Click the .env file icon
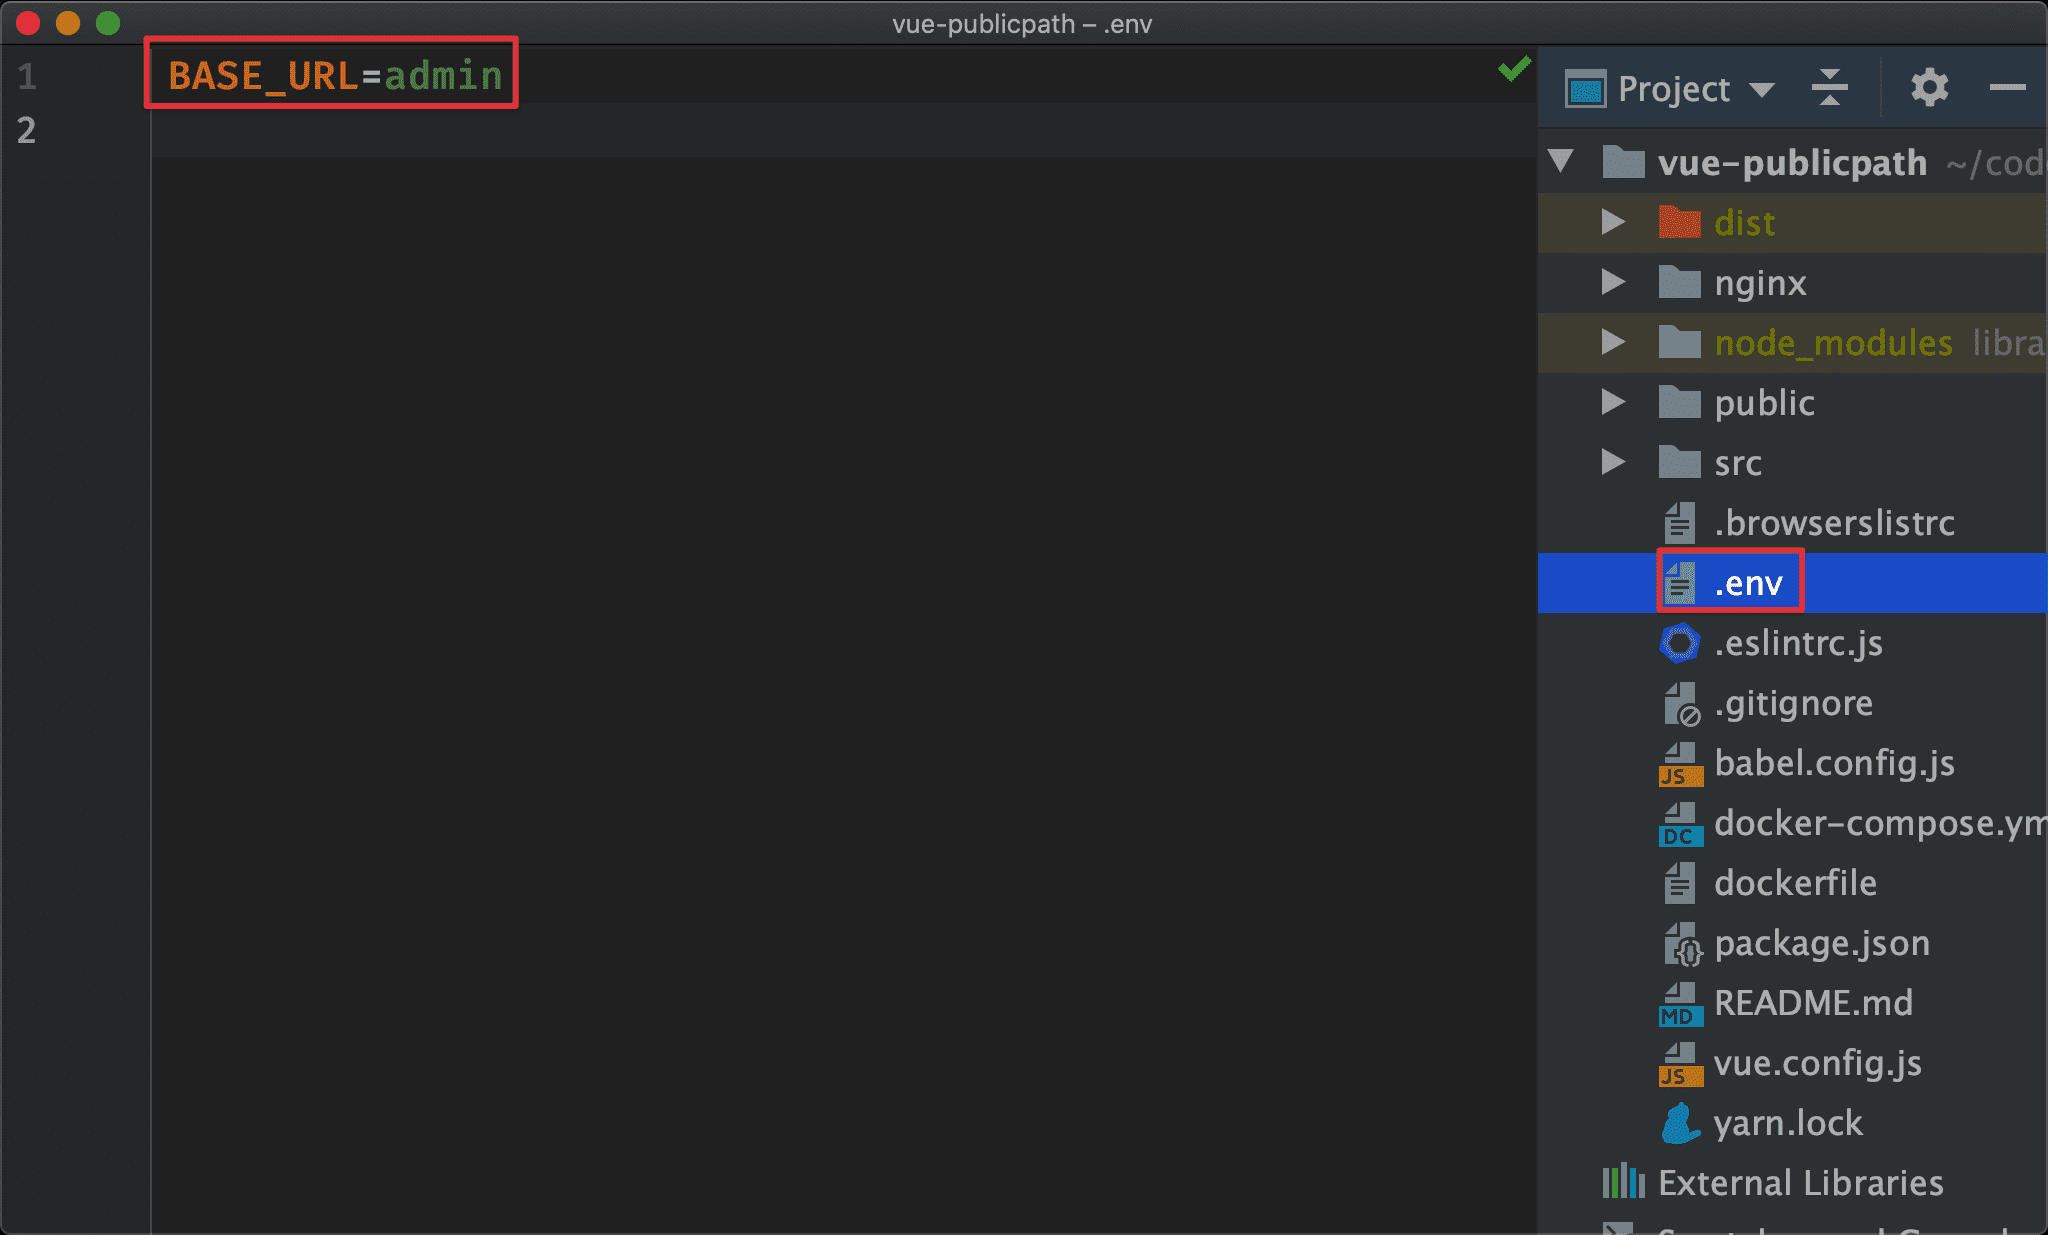This screenshot has width=2048, height=1235. tap(1679, 583)
